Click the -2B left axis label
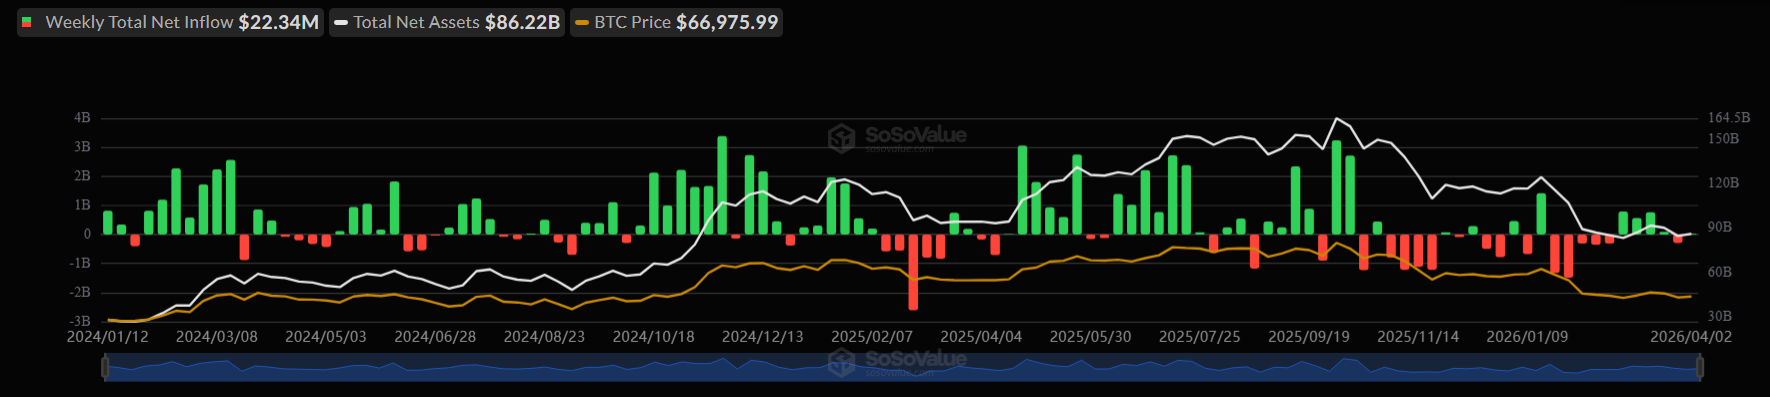Image resolution: width=1770 pixels, height=397 pixels. (80, 292)
